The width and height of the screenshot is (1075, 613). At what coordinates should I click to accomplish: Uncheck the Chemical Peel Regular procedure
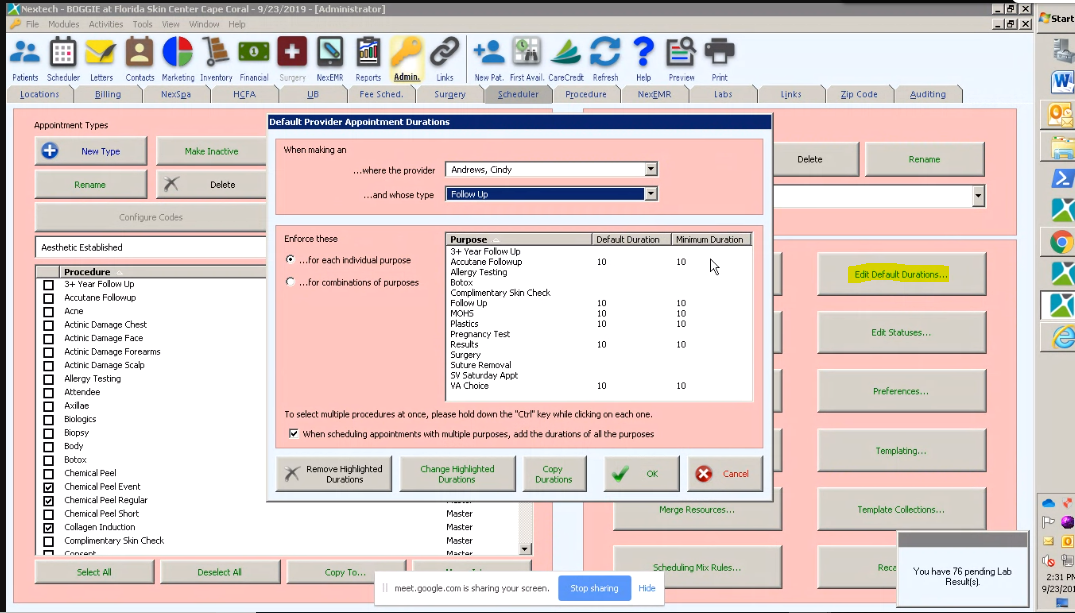tap(48, 500)
